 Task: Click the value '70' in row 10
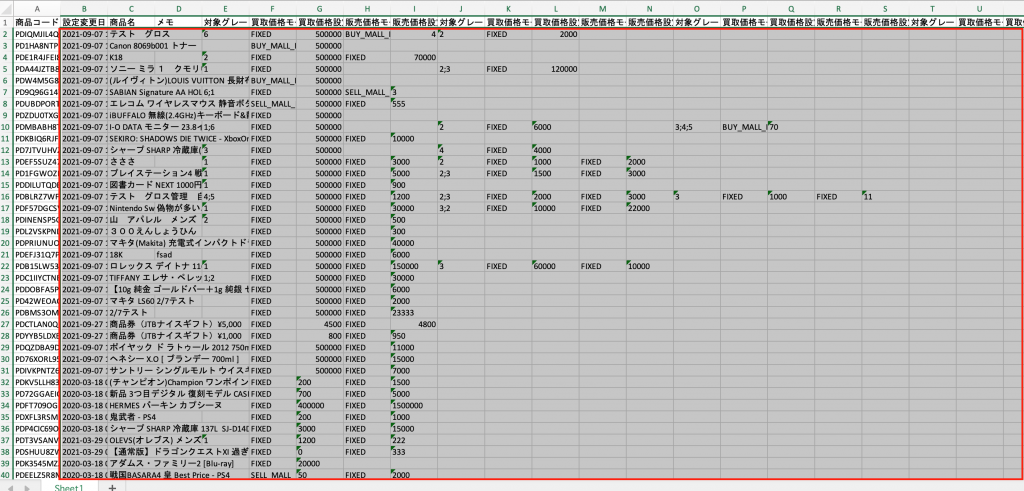point(791,127)
